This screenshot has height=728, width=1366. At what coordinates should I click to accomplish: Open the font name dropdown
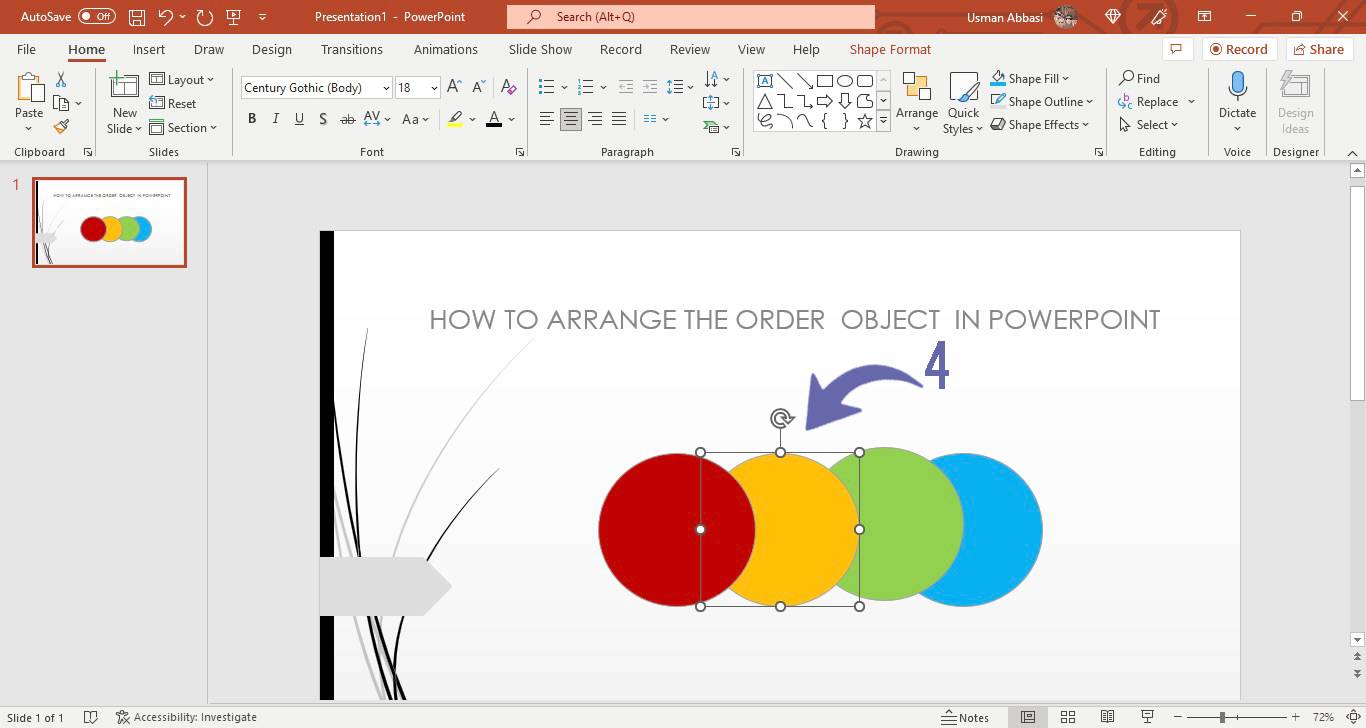386,88
